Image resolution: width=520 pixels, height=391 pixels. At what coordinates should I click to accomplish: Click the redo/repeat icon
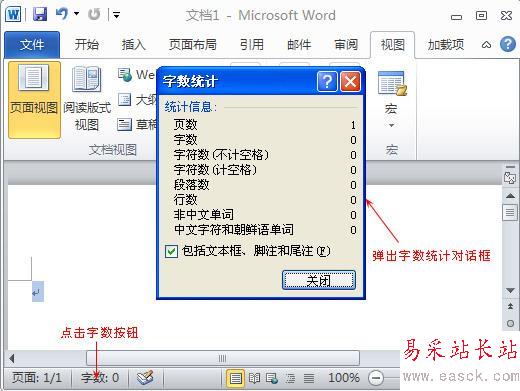pyautogui.click(x=94, y=14)
